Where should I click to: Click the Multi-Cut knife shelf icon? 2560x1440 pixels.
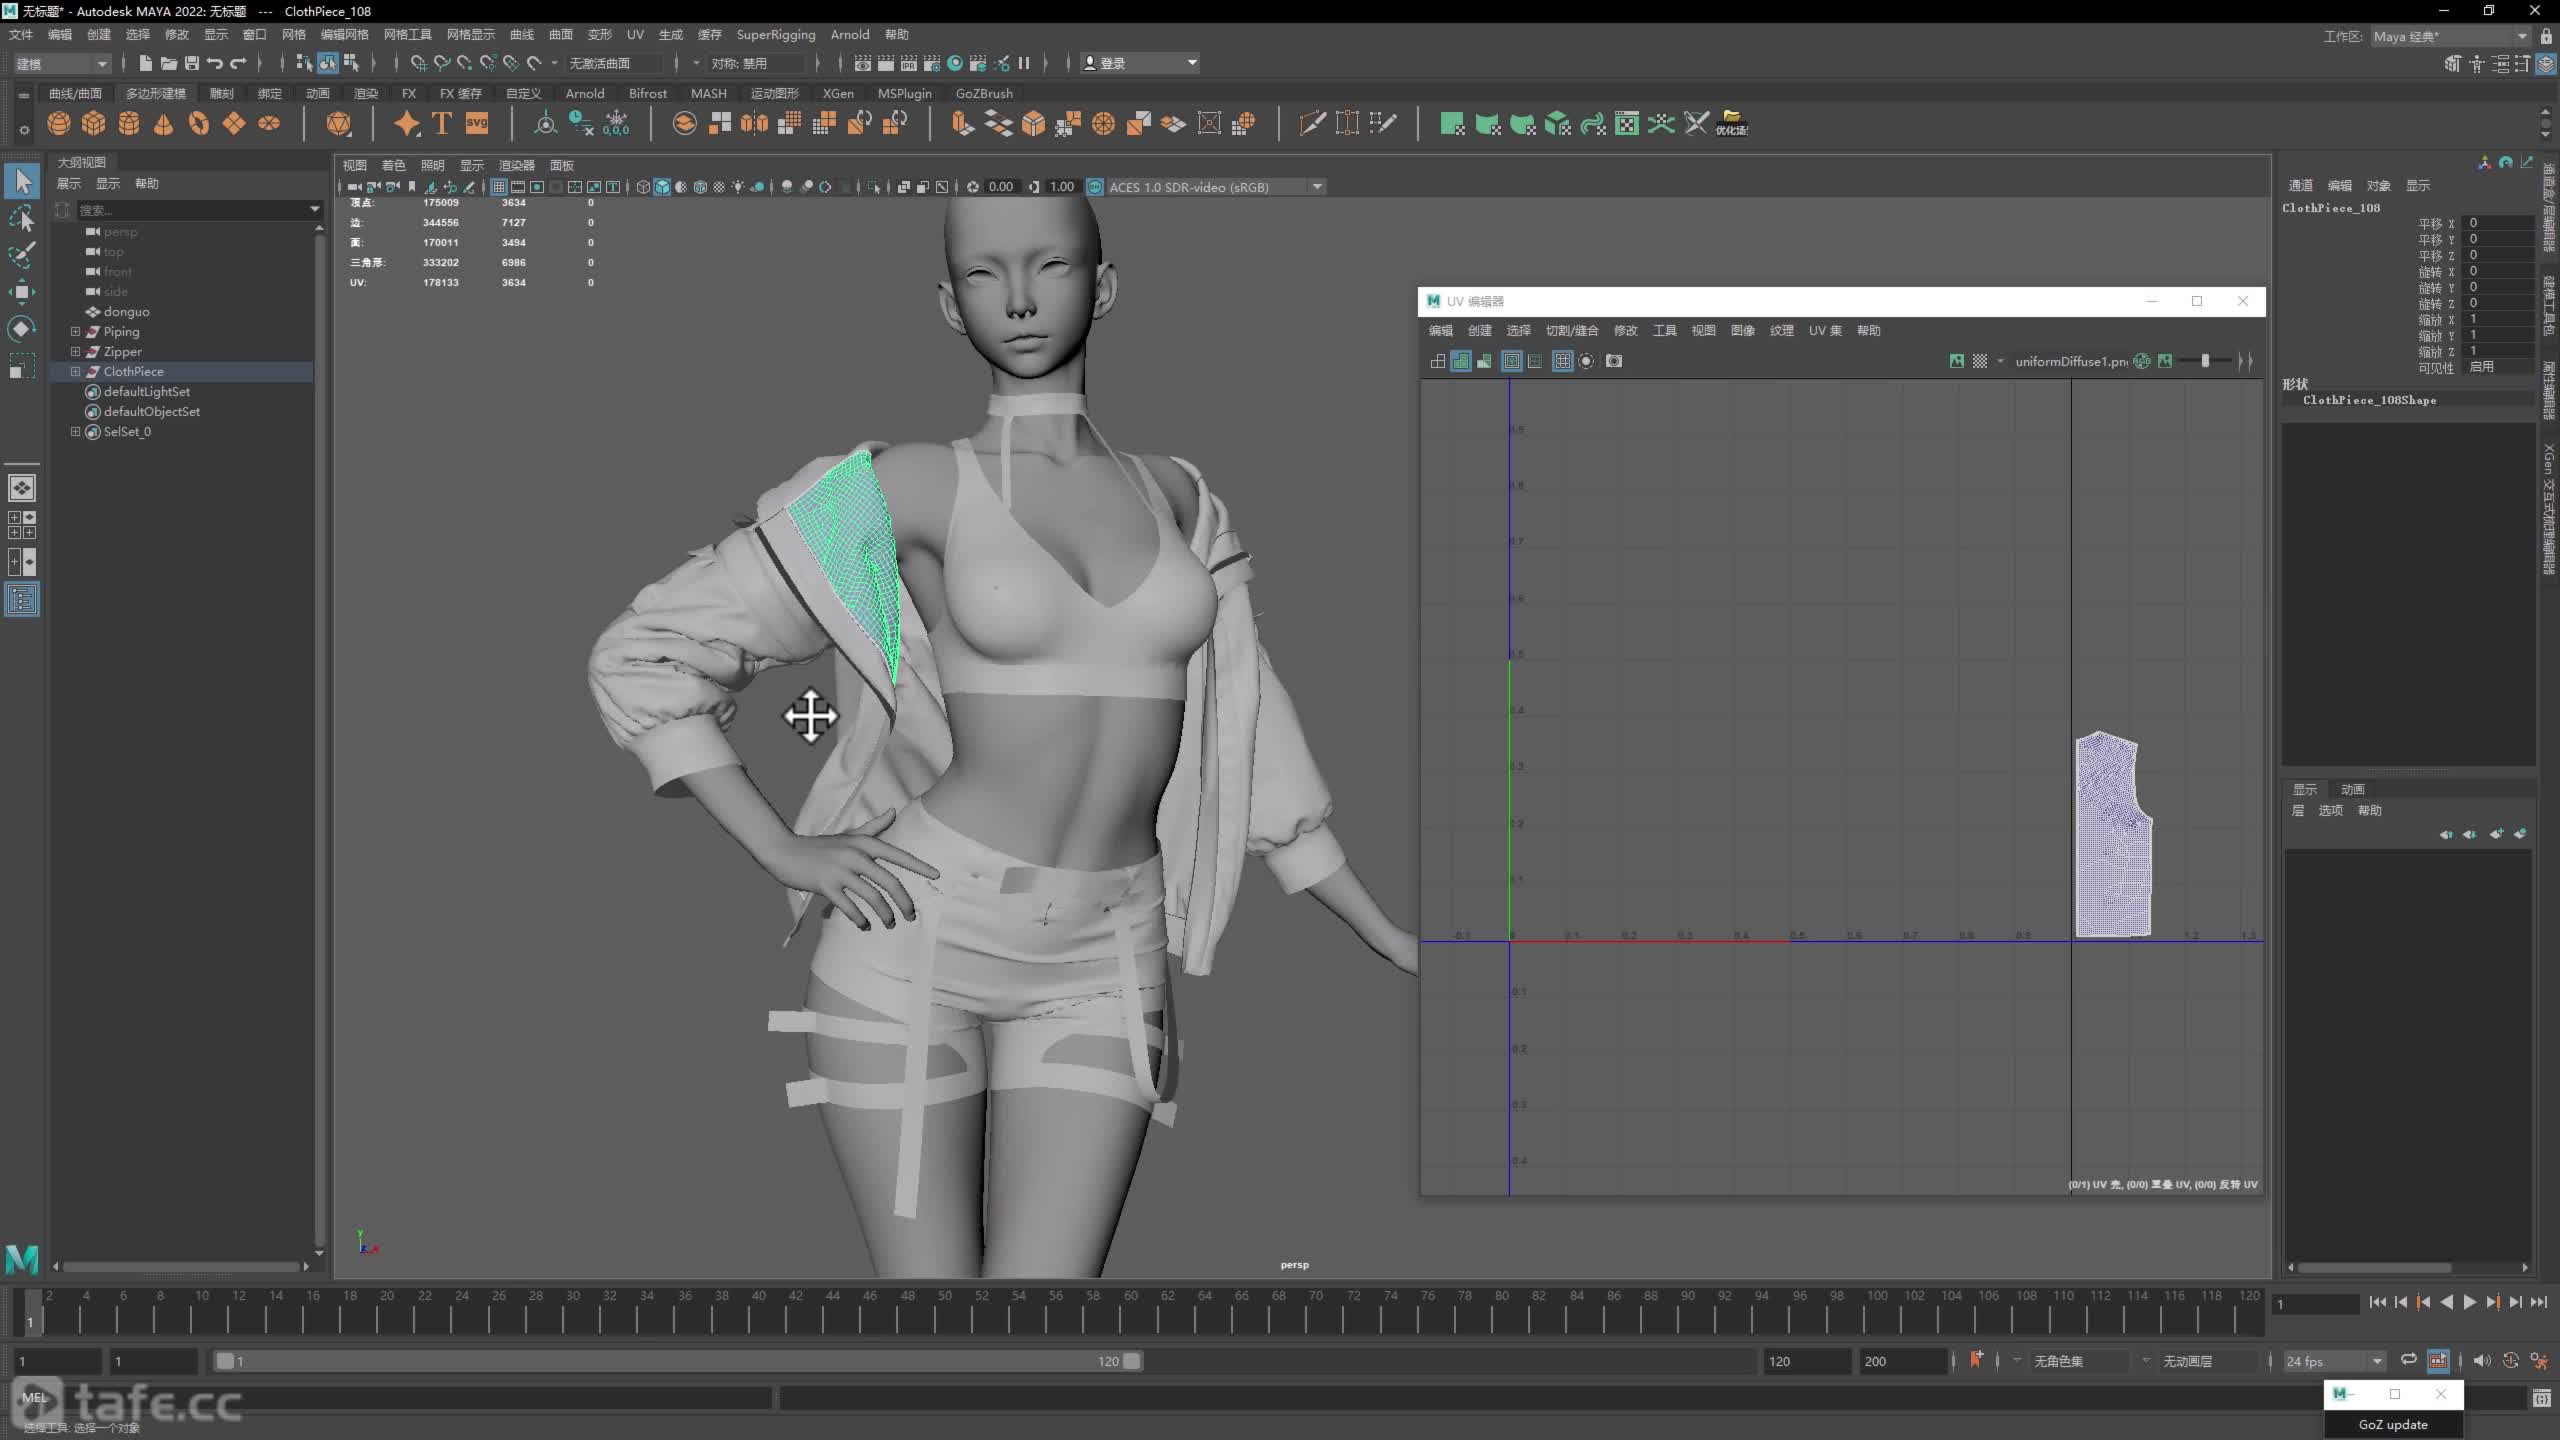1312,123
